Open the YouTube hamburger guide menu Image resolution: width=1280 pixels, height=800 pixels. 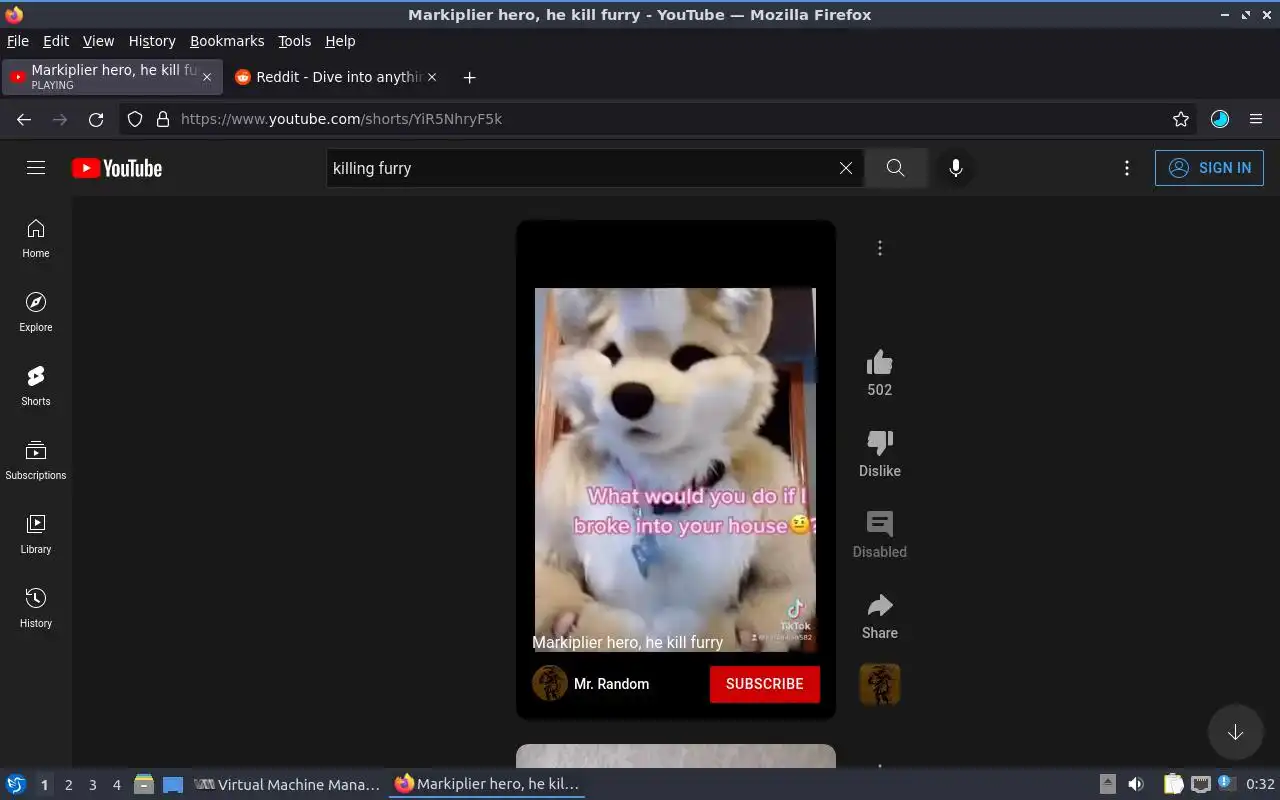pyautogui.click(x=36, y=168)
